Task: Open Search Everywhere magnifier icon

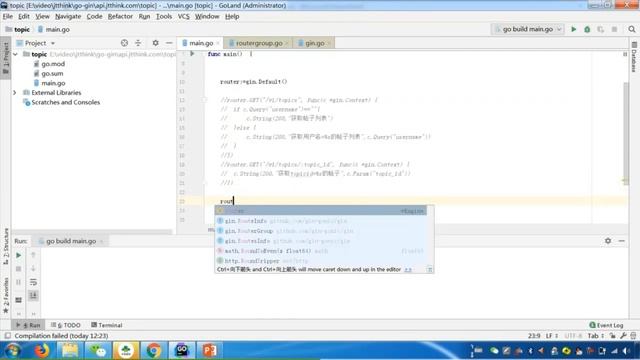Action: tap(632, 29)
